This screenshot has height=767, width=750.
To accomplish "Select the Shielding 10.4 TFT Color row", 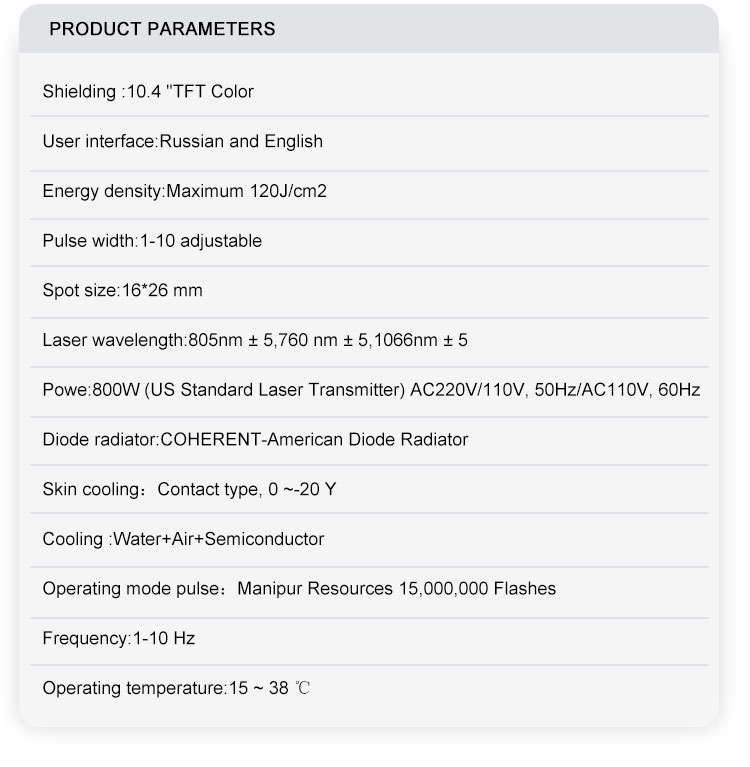I will point(148,92).
